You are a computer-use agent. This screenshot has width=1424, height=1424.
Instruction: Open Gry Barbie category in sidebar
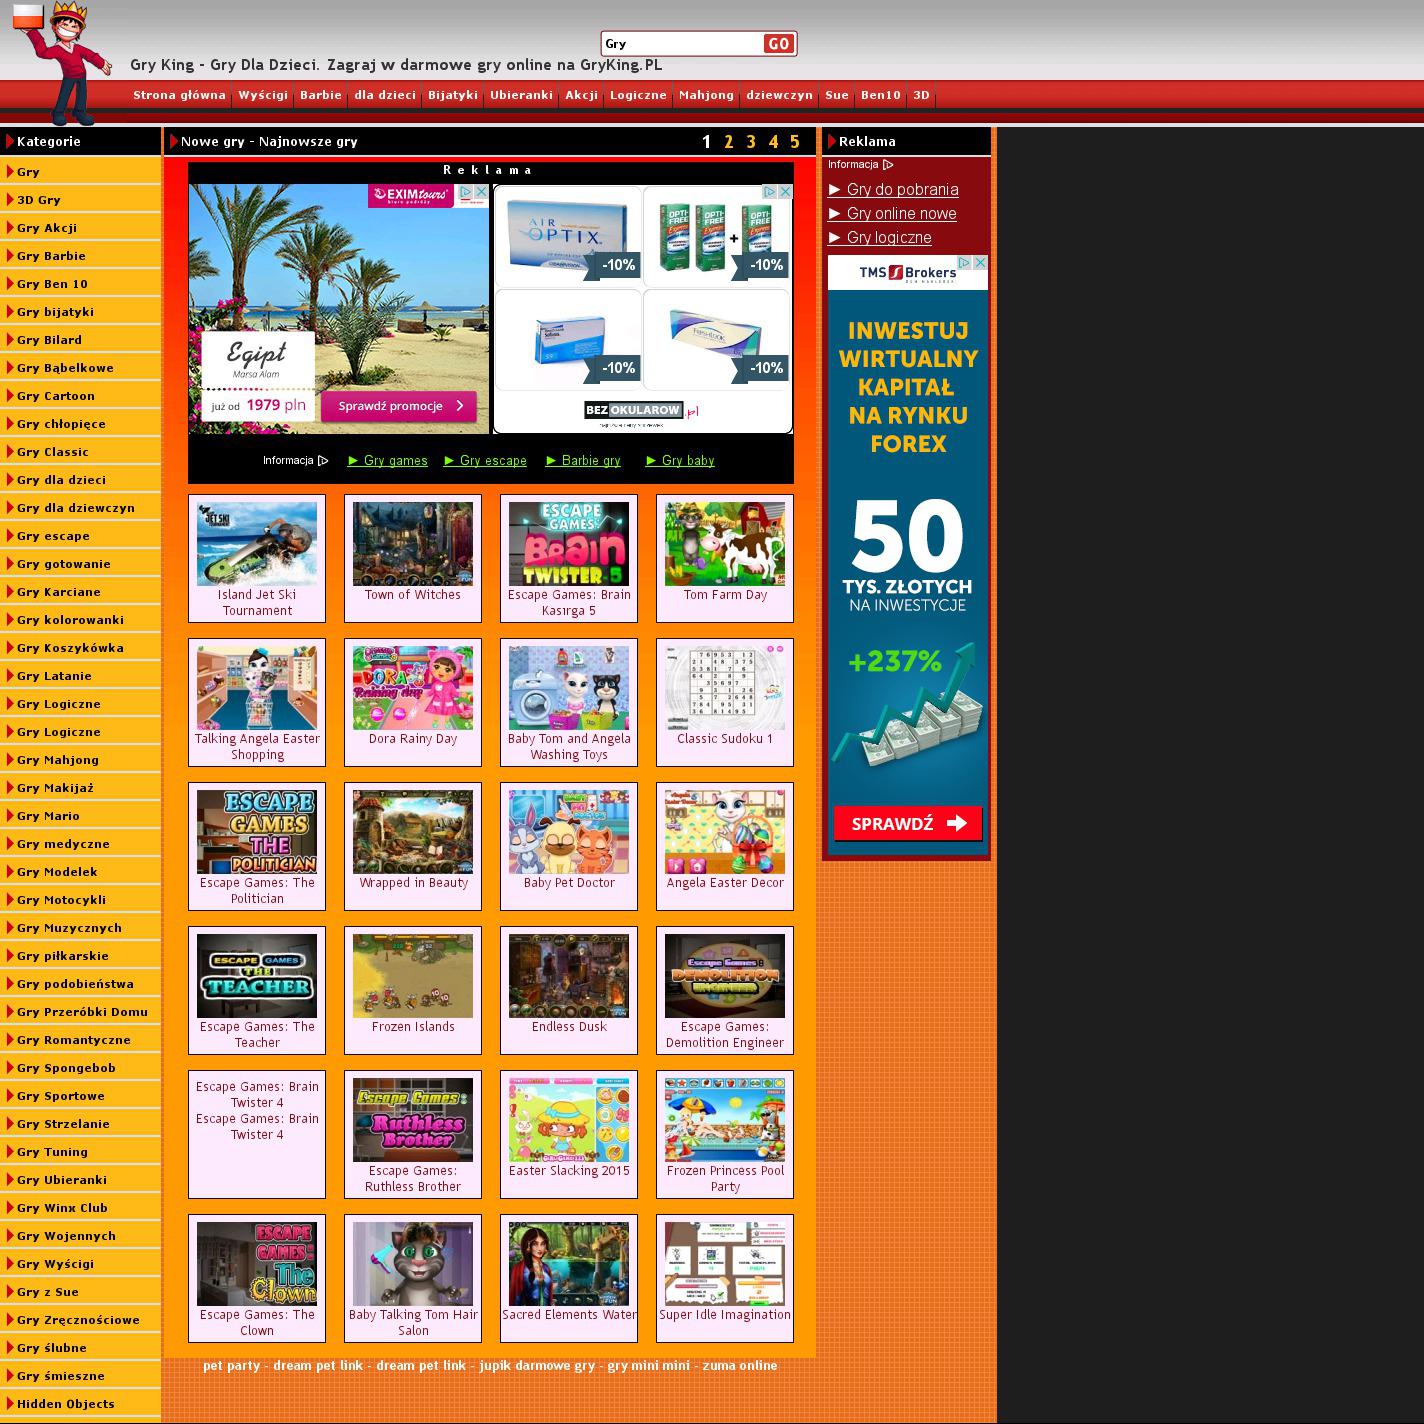(51, 256)
